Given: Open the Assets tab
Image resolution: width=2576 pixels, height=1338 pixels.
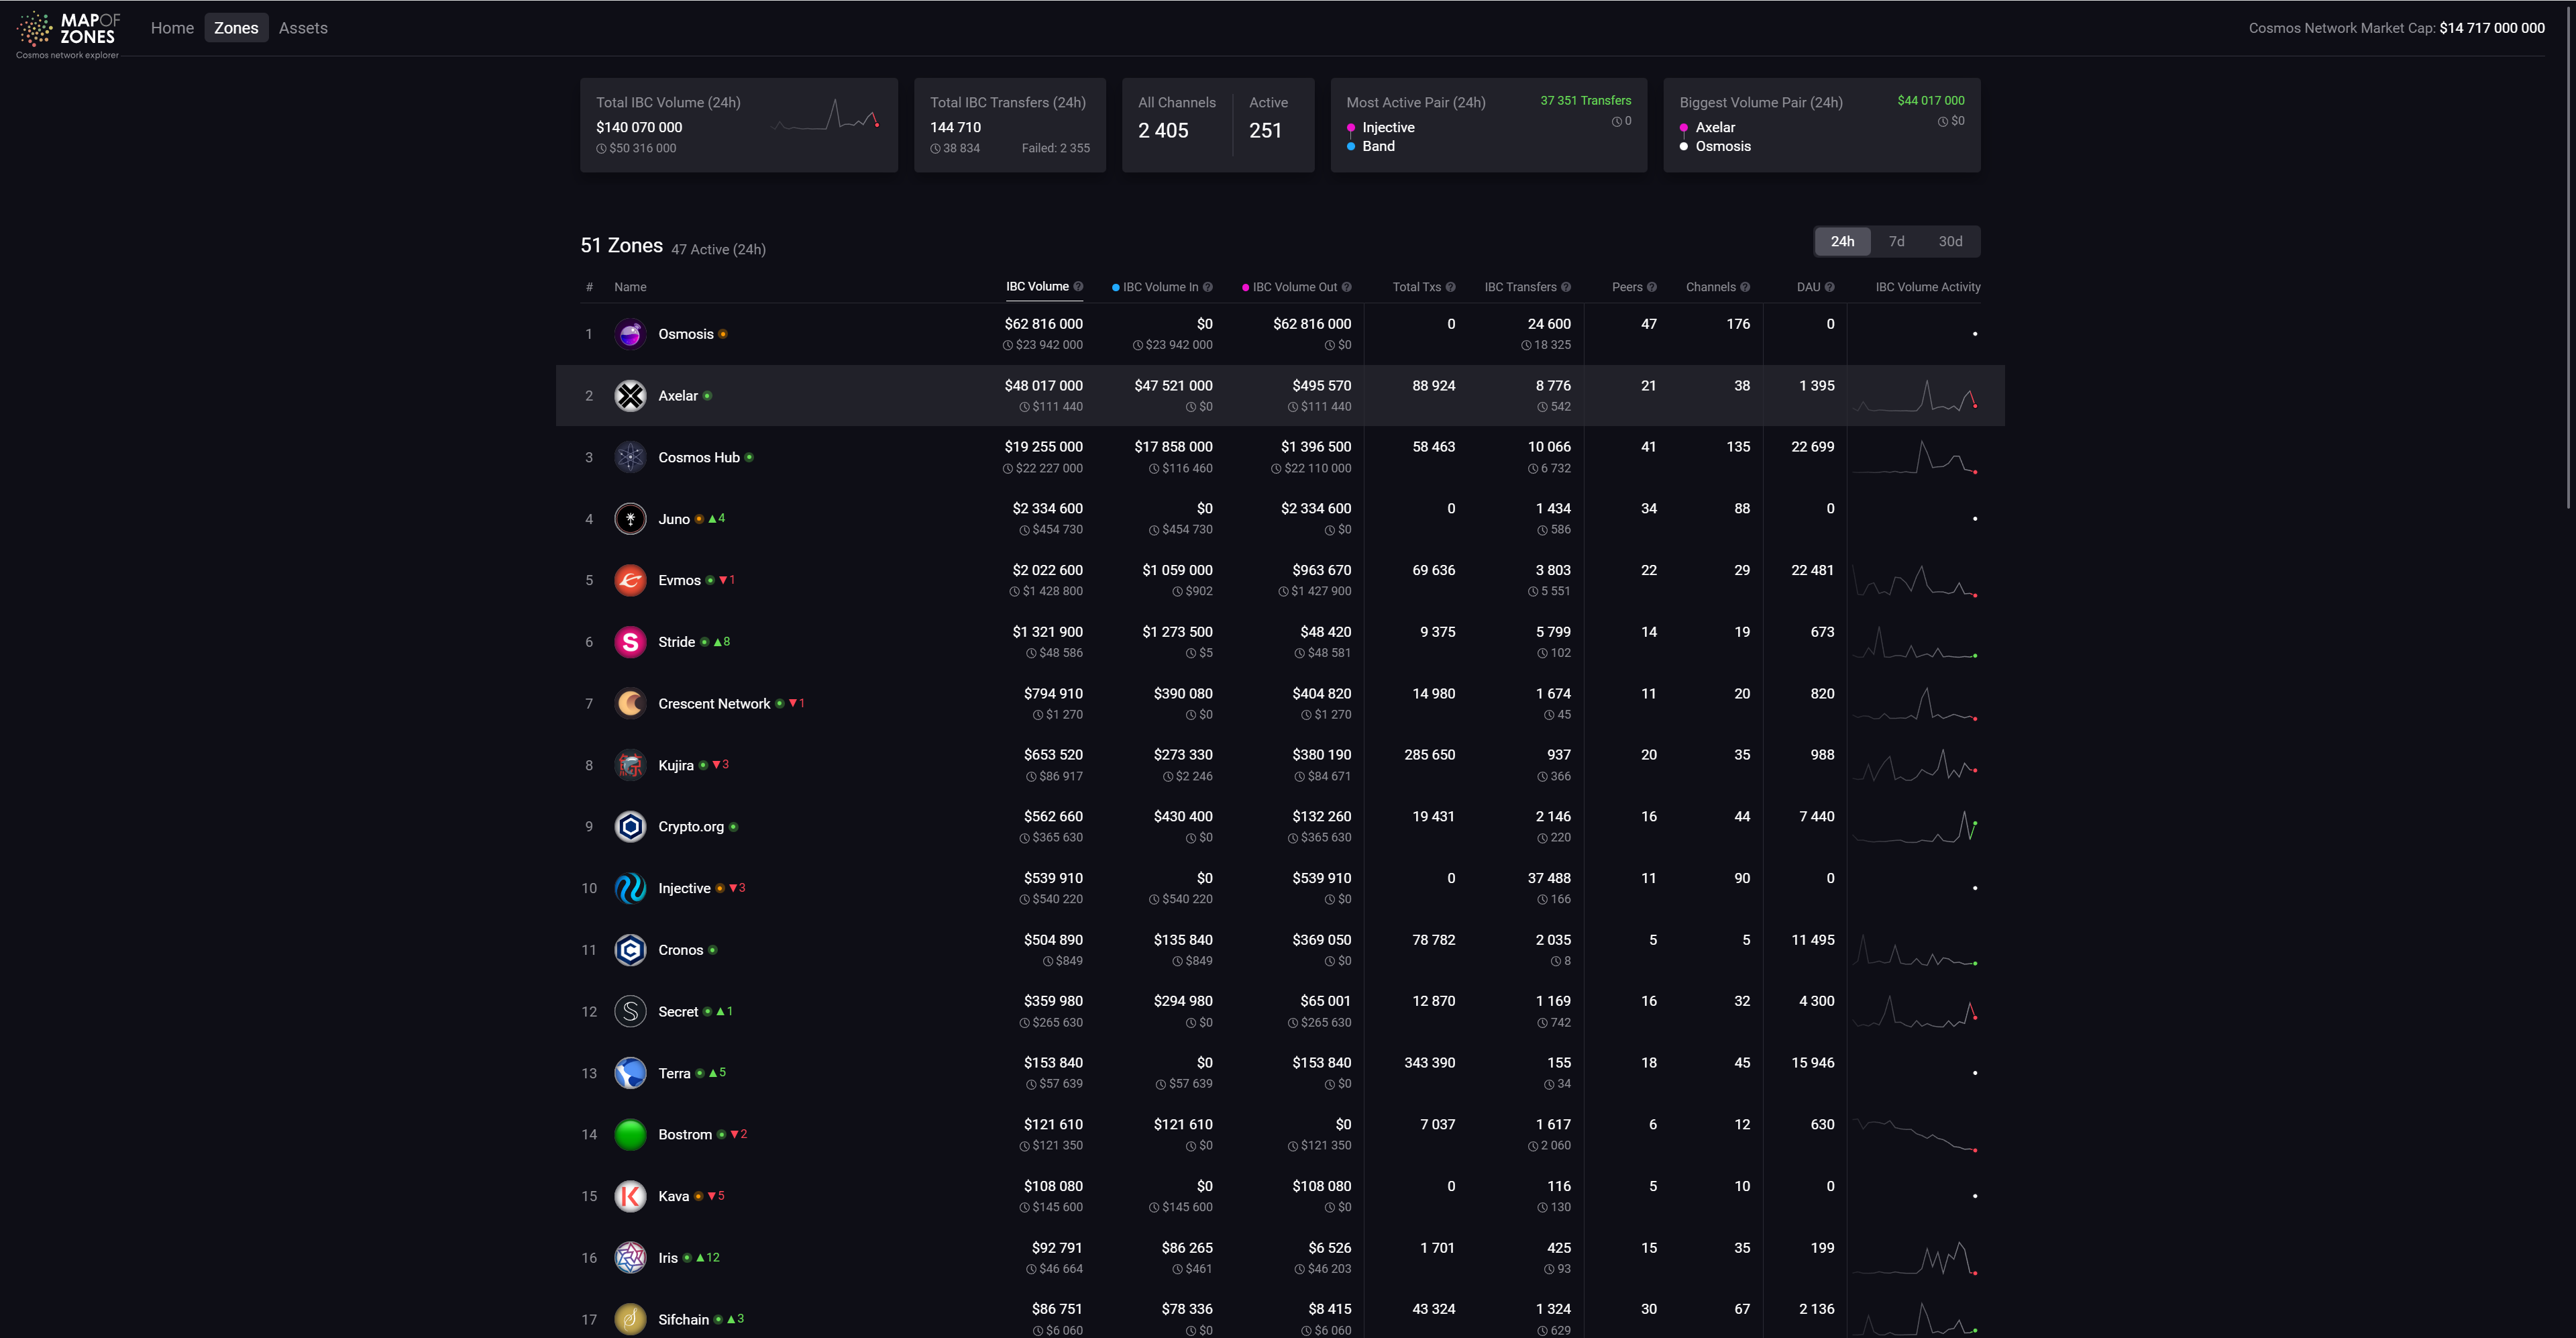Looking at the screenshot, I should click(303, 28).
